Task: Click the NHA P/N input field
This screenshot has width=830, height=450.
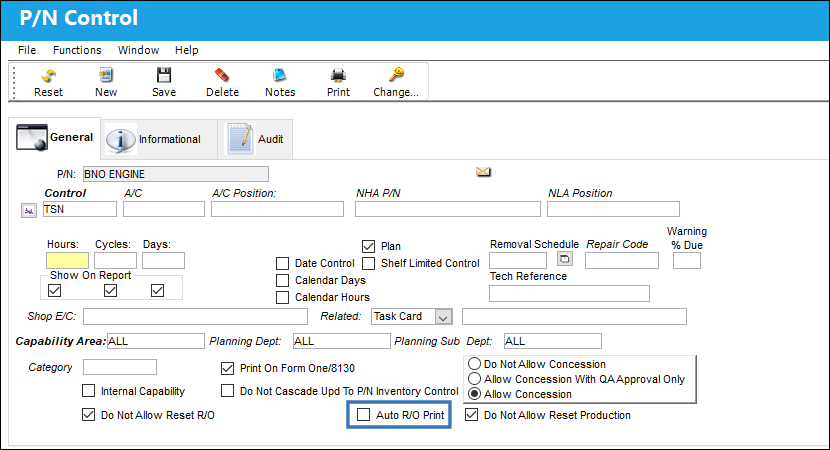Action: tap(448, 209)
